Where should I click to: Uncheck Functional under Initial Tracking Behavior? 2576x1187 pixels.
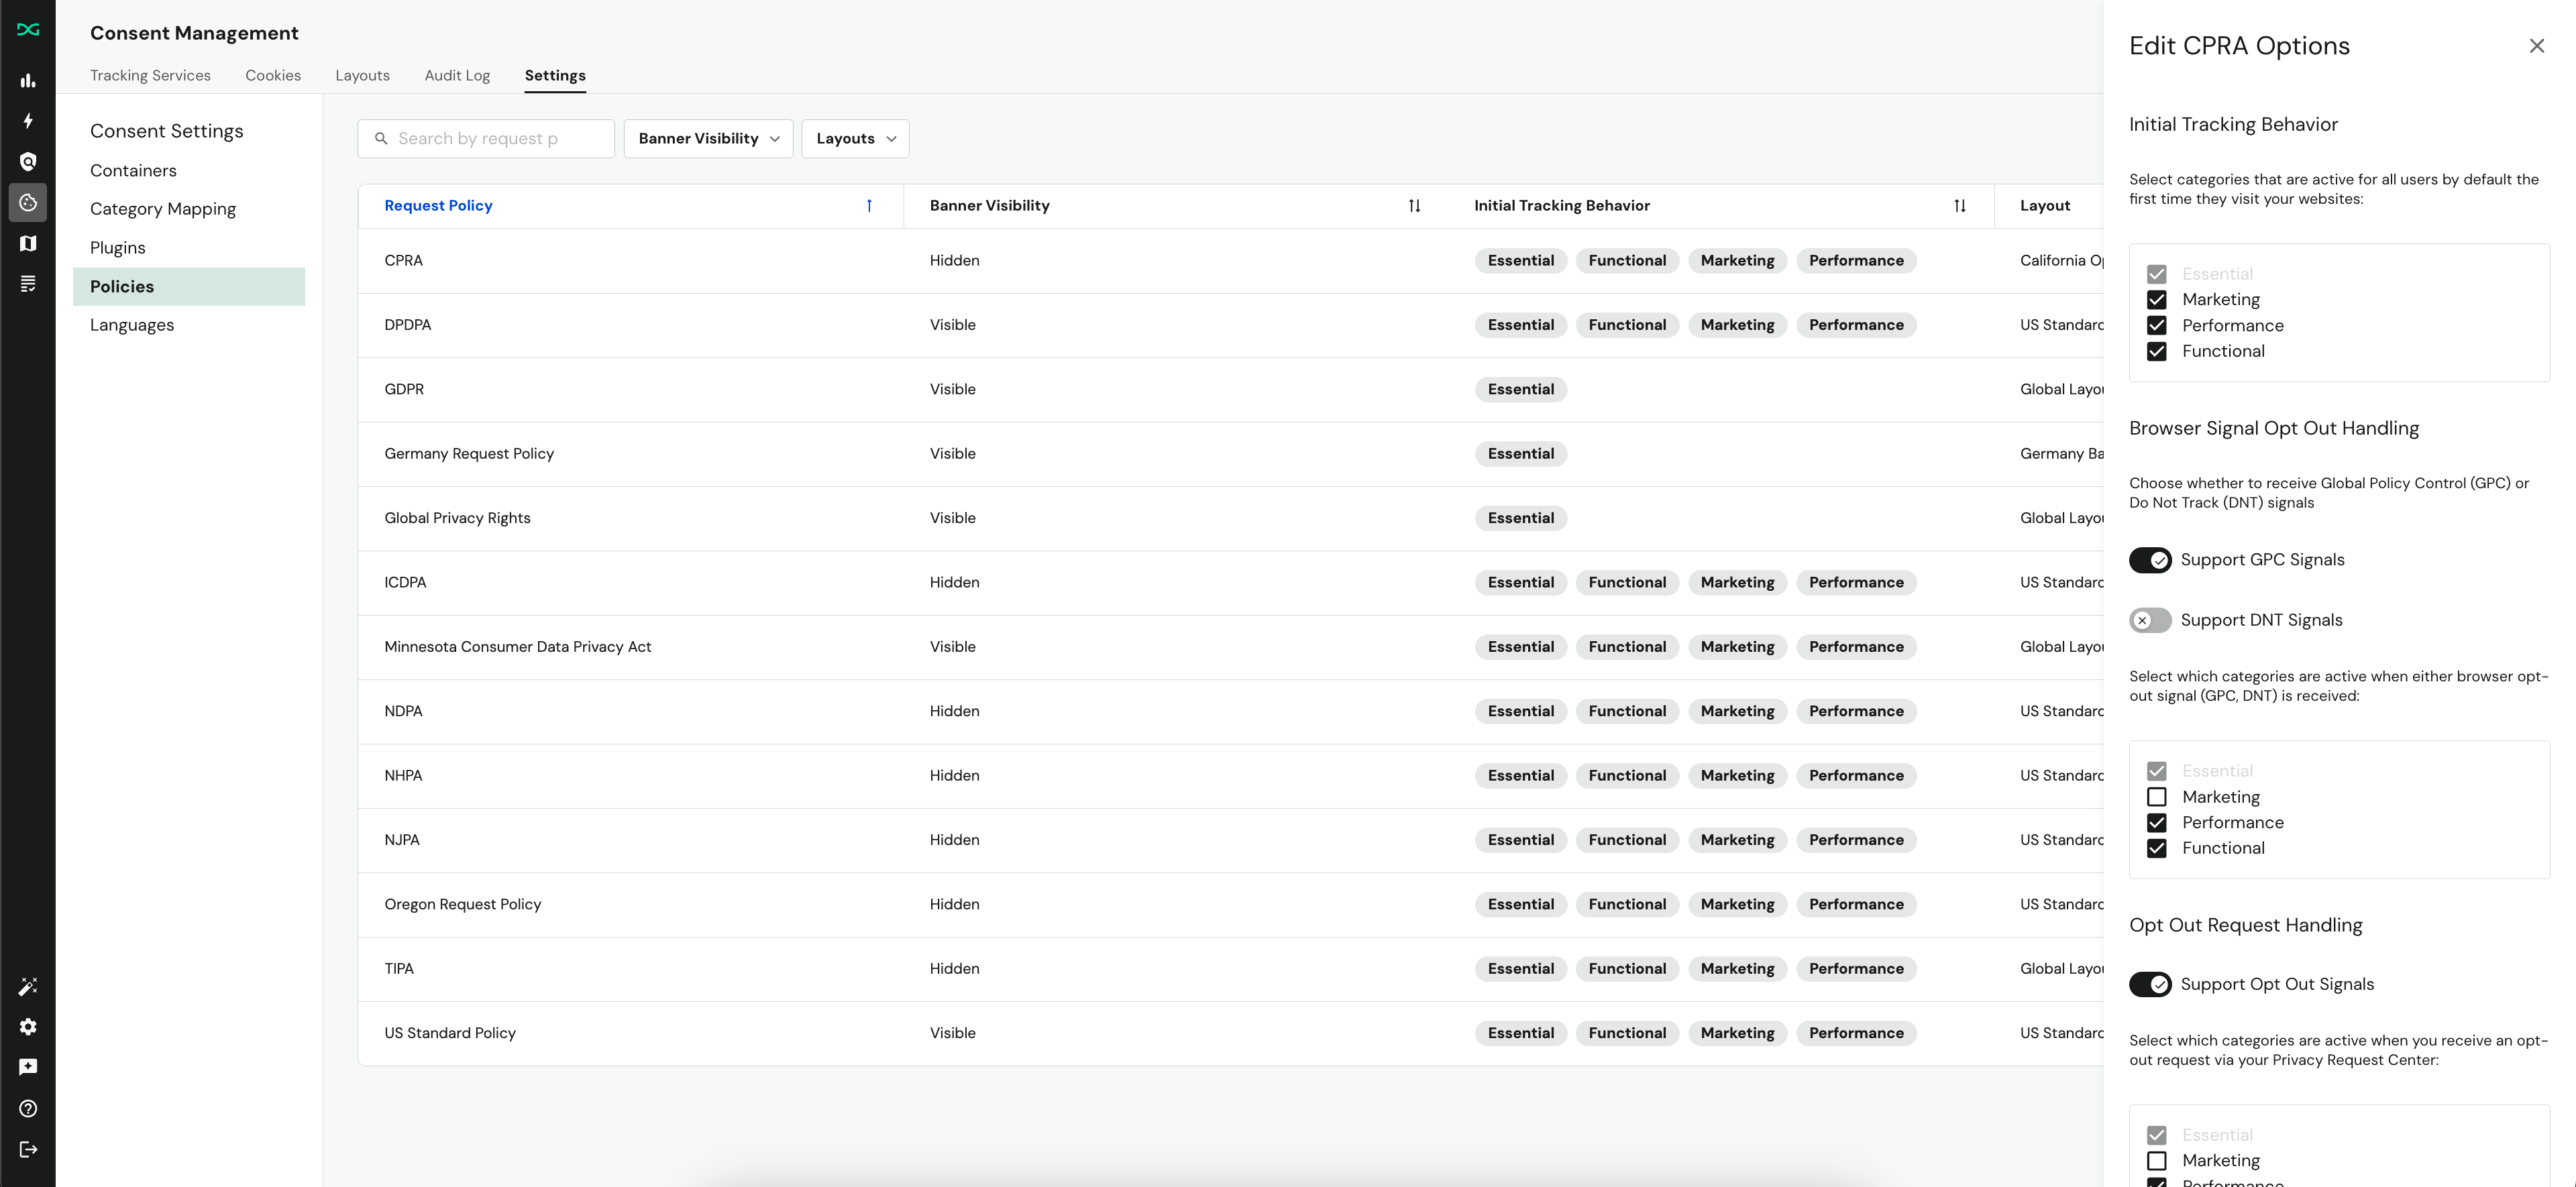click(x=2157, y=352)
